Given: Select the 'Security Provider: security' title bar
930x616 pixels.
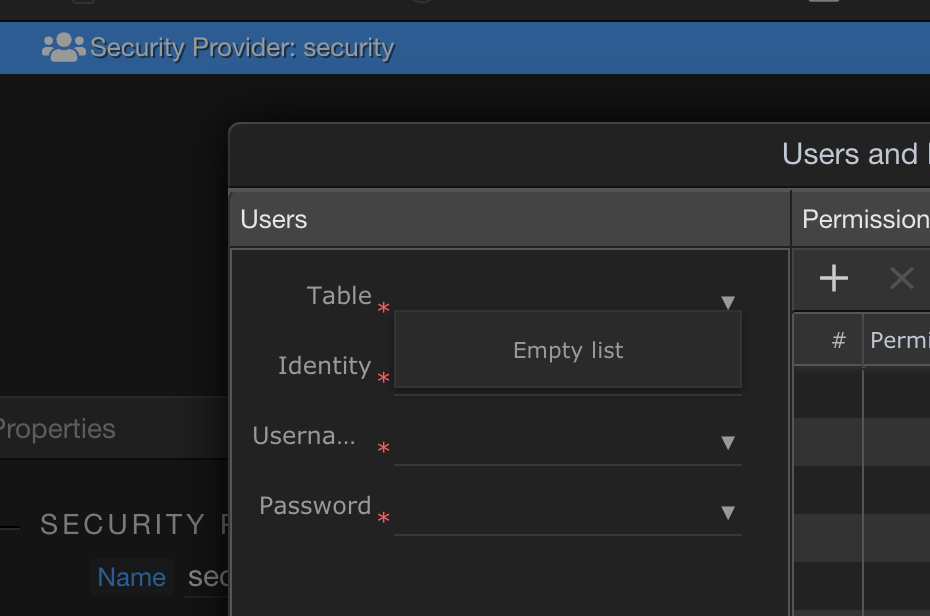Looking at the screenshot, I should 242,48.
